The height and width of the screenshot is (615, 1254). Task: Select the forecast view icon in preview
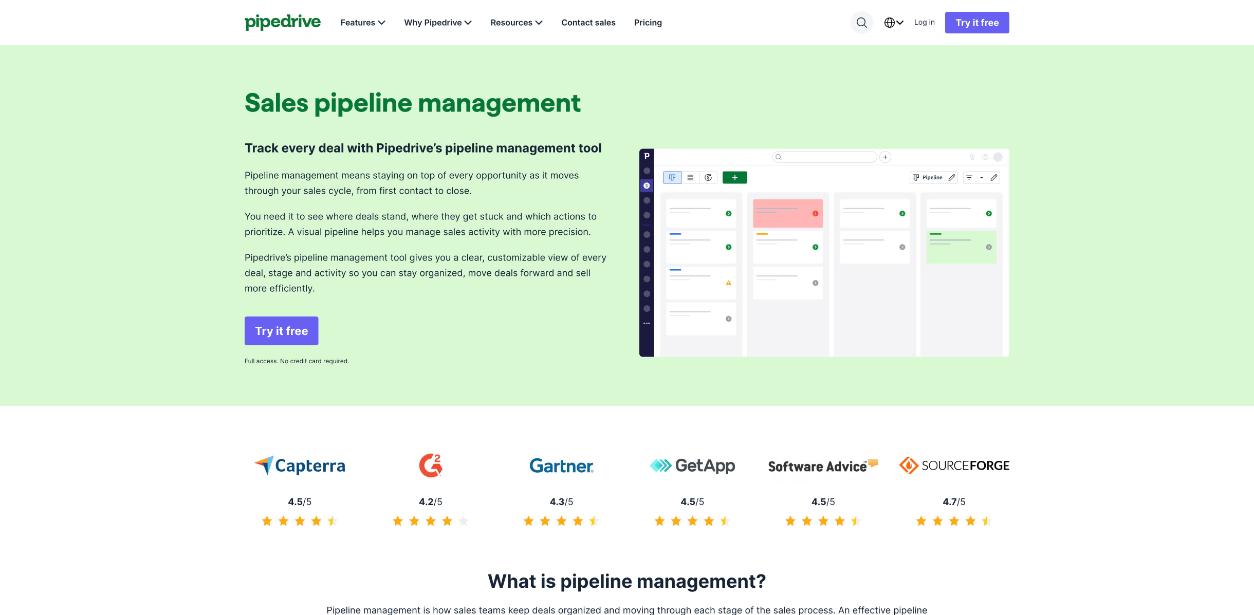pos(708,177)
